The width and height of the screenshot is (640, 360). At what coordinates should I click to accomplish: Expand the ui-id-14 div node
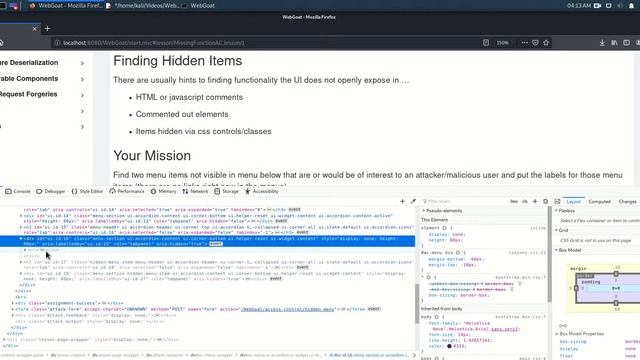tap(21, 216)
